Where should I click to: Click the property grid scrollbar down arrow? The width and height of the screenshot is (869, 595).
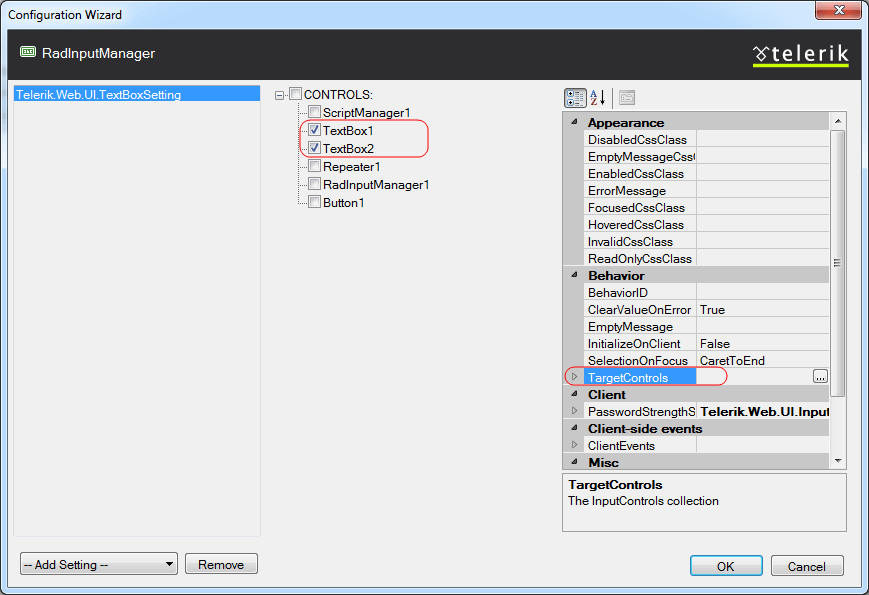838,461
